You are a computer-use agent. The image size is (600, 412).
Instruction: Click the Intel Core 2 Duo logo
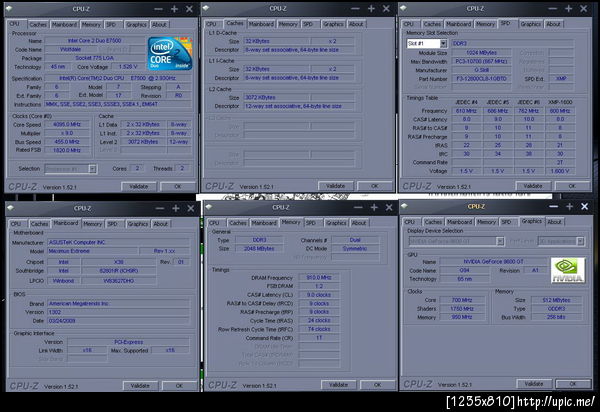click(170, 51)
